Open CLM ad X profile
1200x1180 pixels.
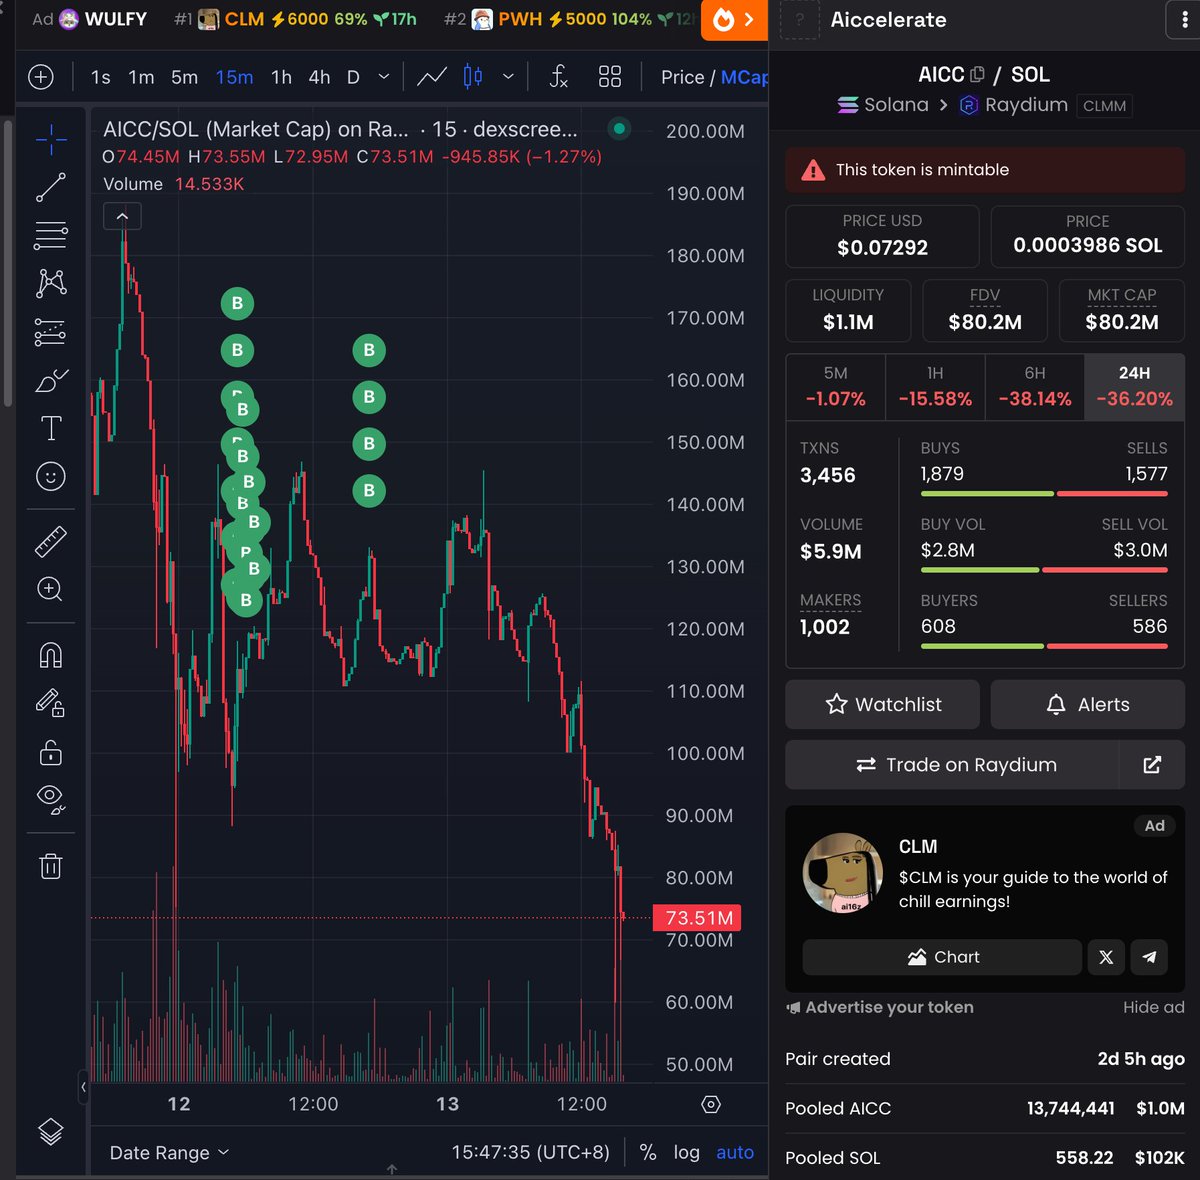[x=1106, y=957]
